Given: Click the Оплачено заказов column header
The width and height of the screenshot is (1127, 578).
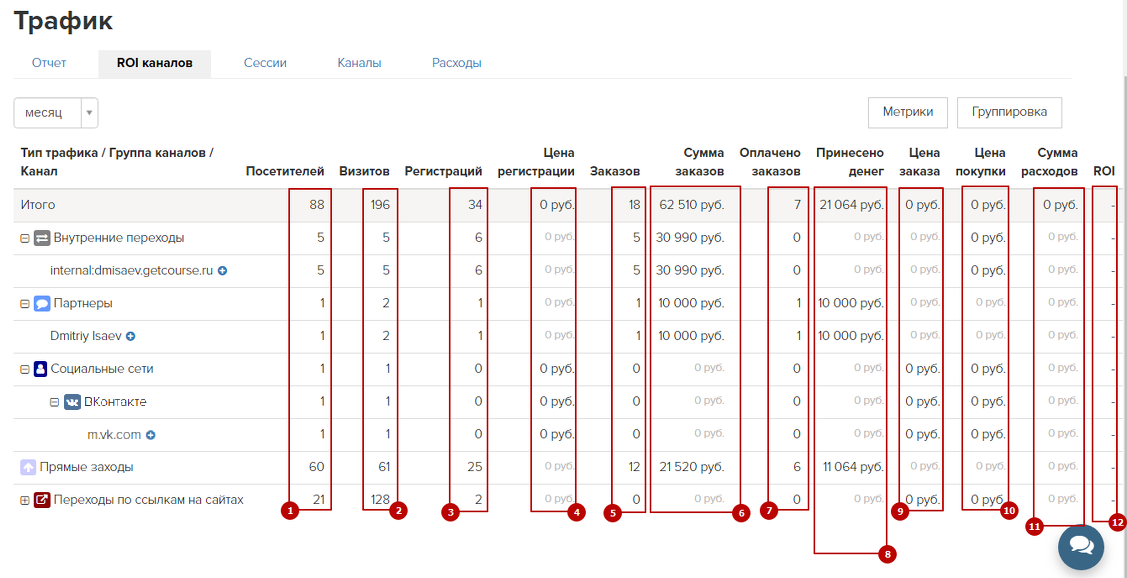Looking at the screenshot, I should (x=770, y=162).
